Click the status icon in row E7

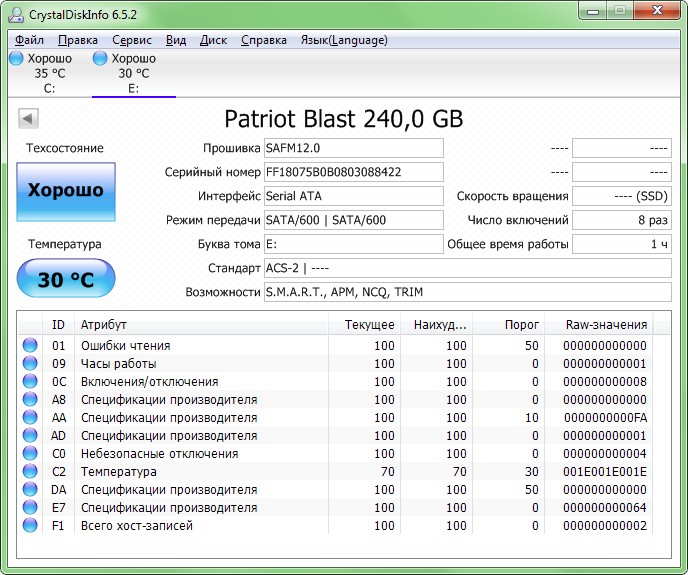30,507
